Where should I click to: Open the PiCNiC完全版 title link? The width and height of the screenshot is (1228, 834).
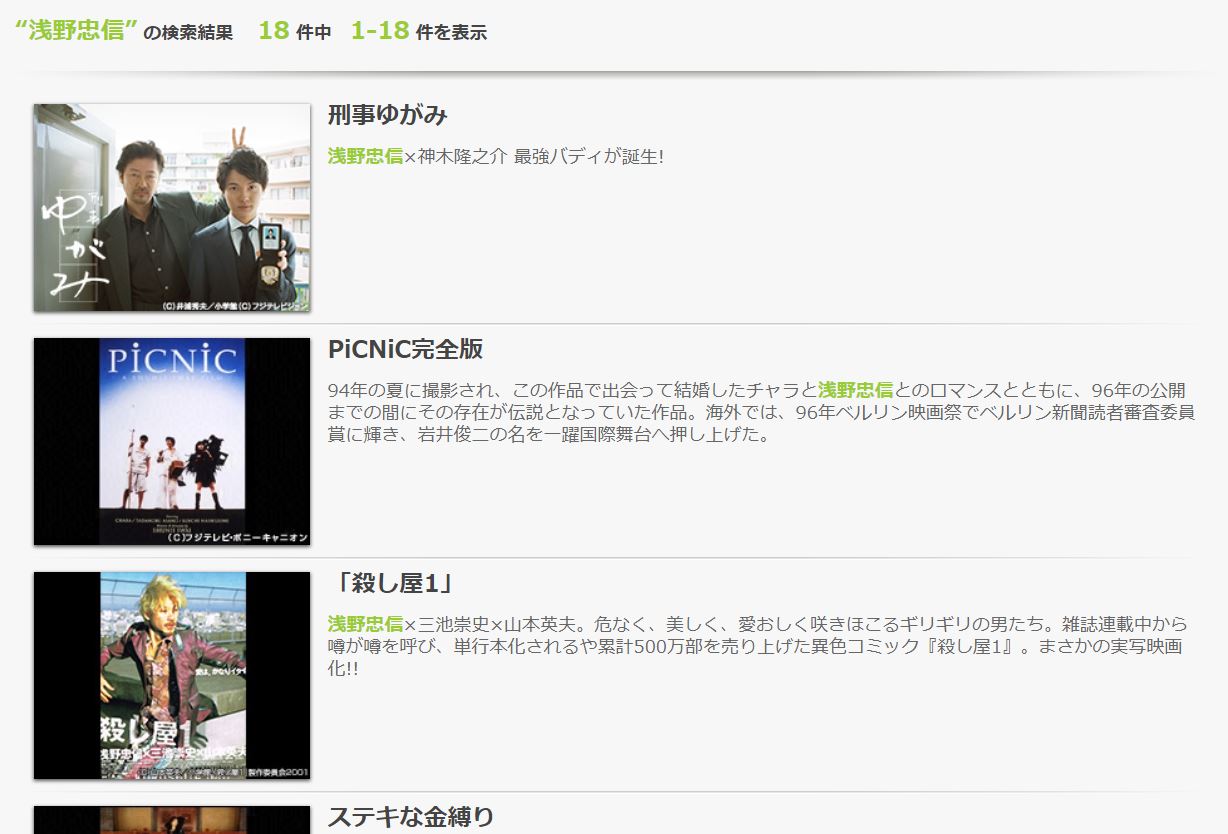click(405, 349)
